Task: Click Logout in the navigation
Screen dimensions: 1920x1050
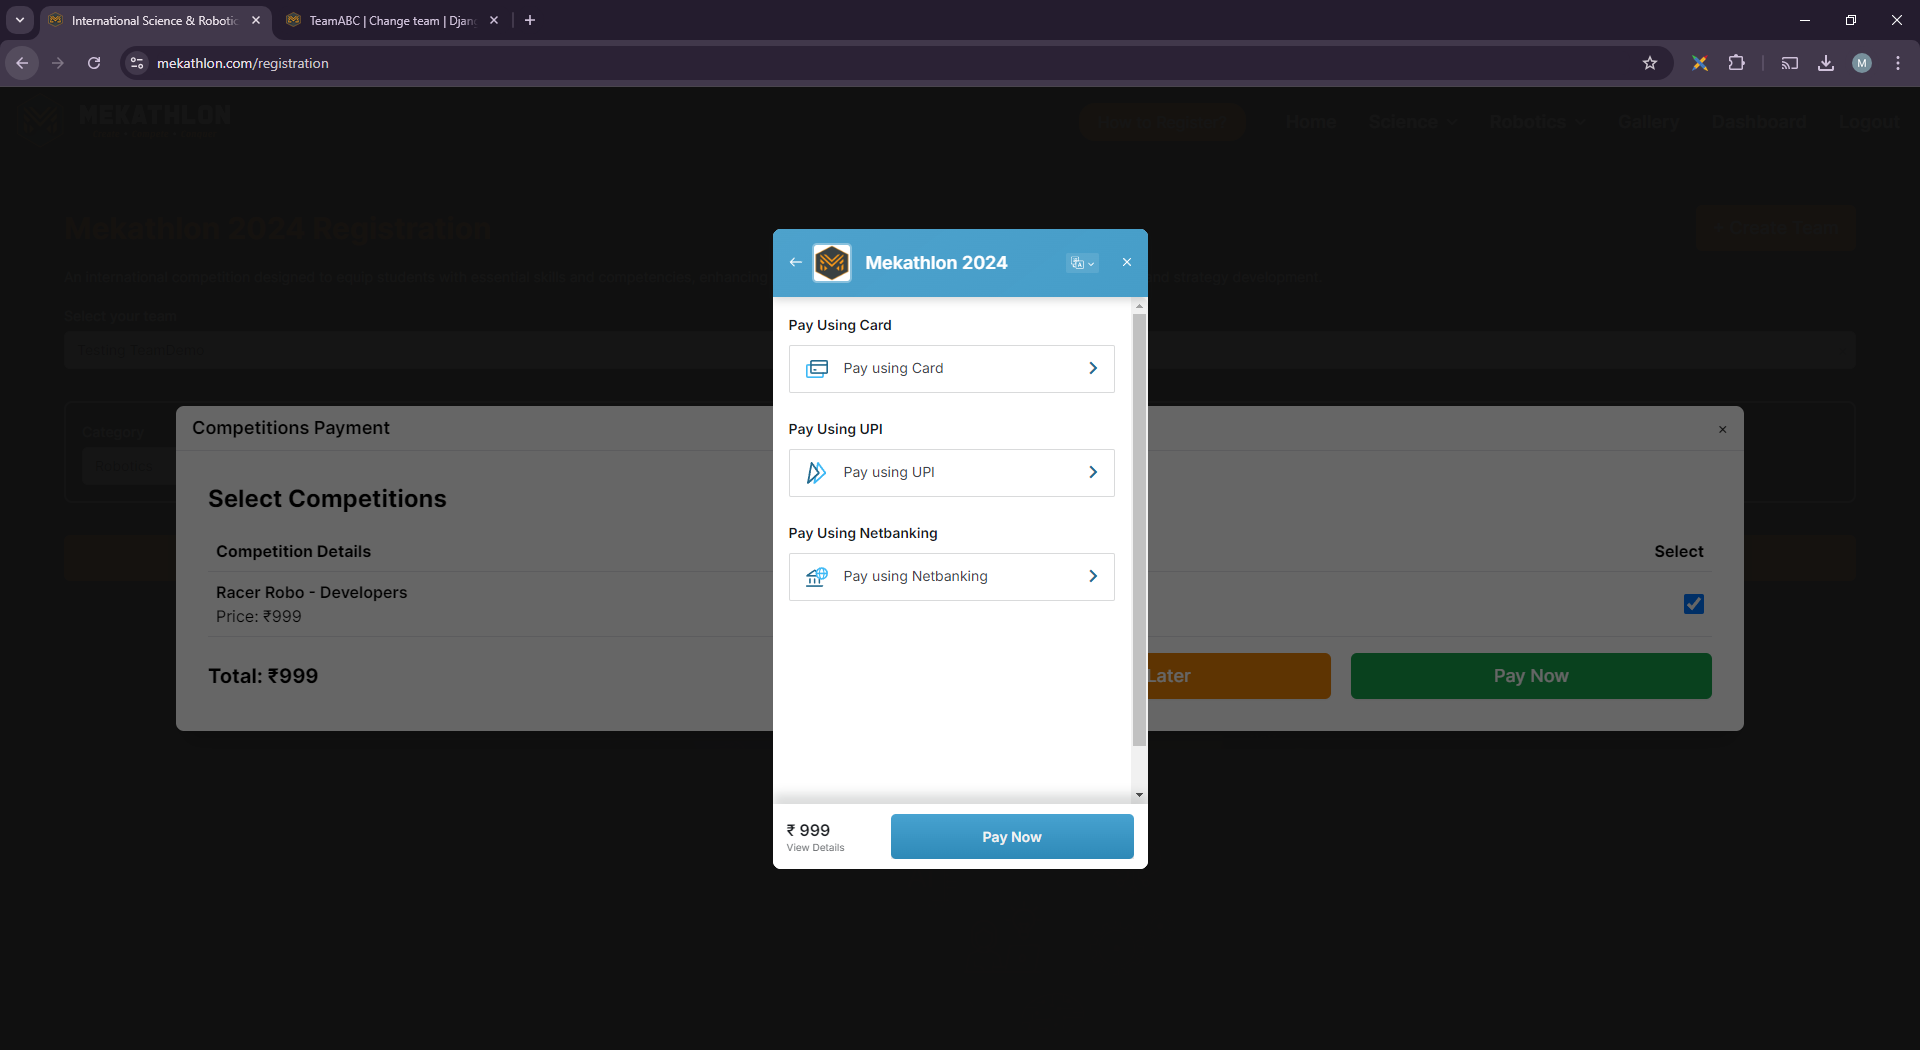Action: (x=1869, y=122)
